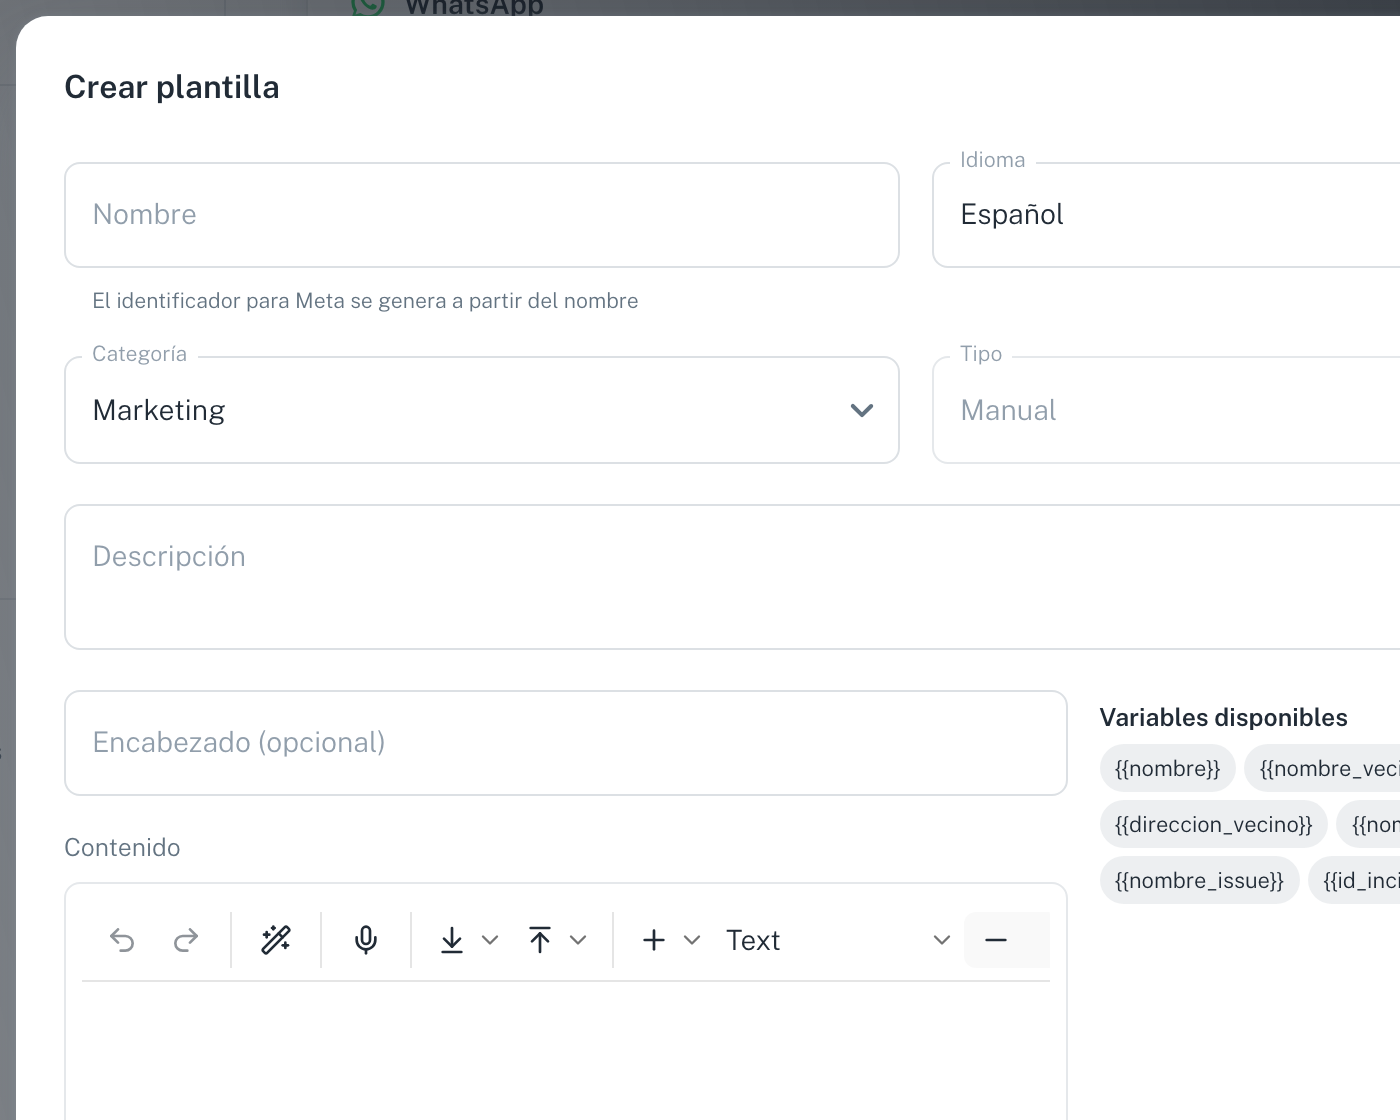Click the Meta identifier helper text
The height and width of the screenshot is (1120, 1400).
point(365,301)
